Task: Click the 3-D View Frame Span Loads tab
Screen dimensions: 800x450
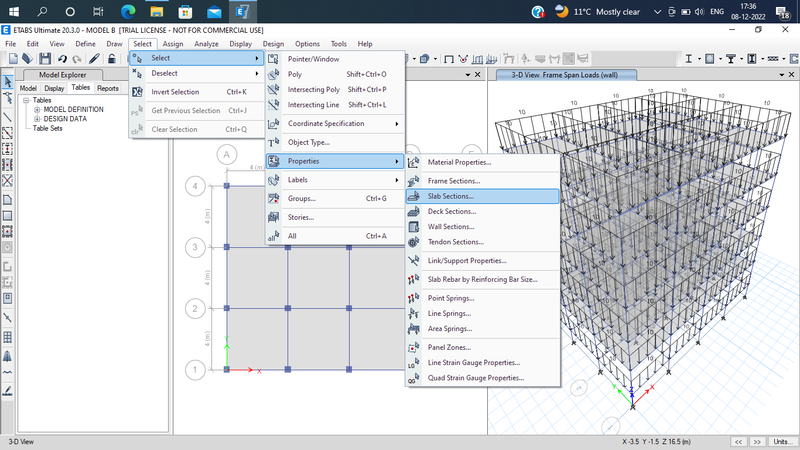Action: pyautogui.click(x=566, y=75)
